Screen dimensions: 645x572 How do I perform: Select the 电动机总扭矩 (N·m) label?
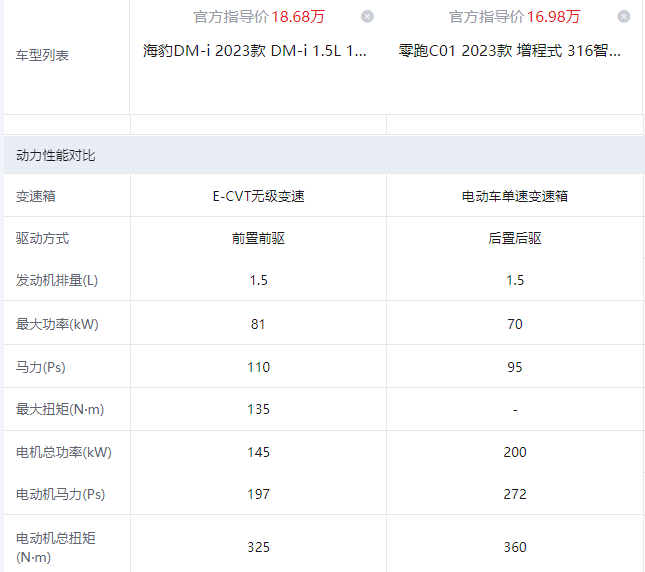tap(56, 547)
